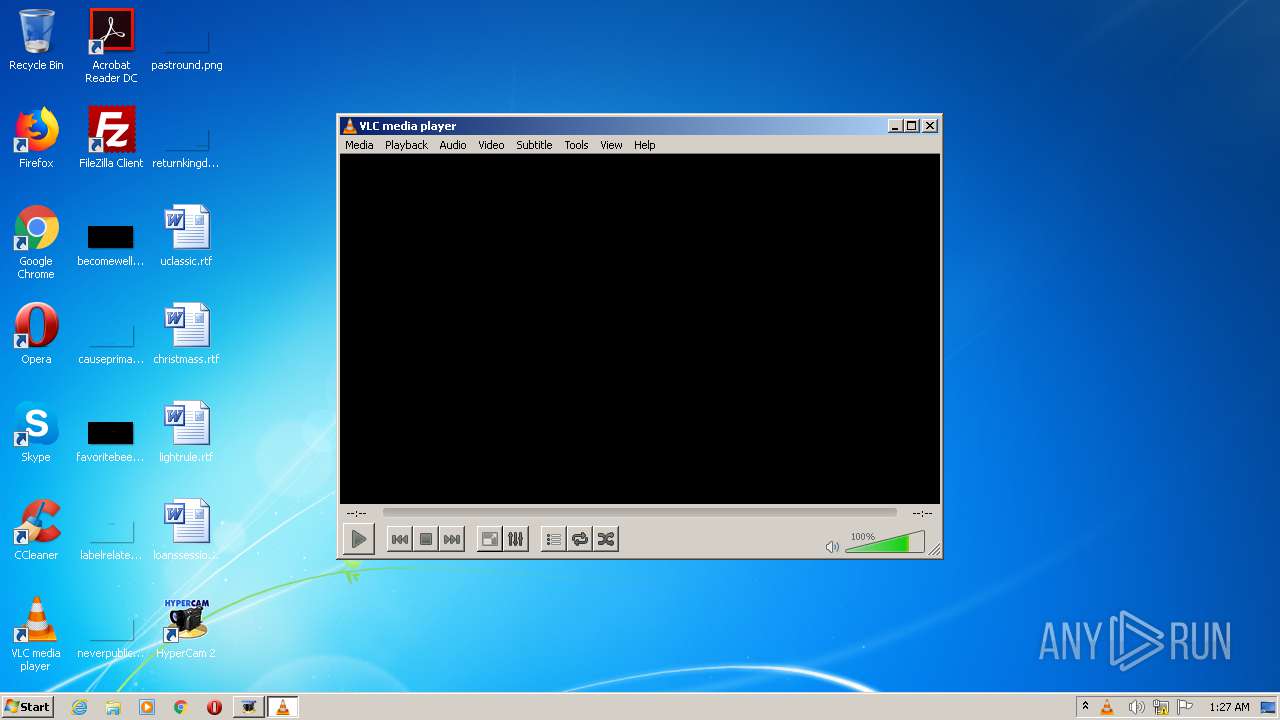
Task: Click the Next media button
Action: click(x=452, y=539)
